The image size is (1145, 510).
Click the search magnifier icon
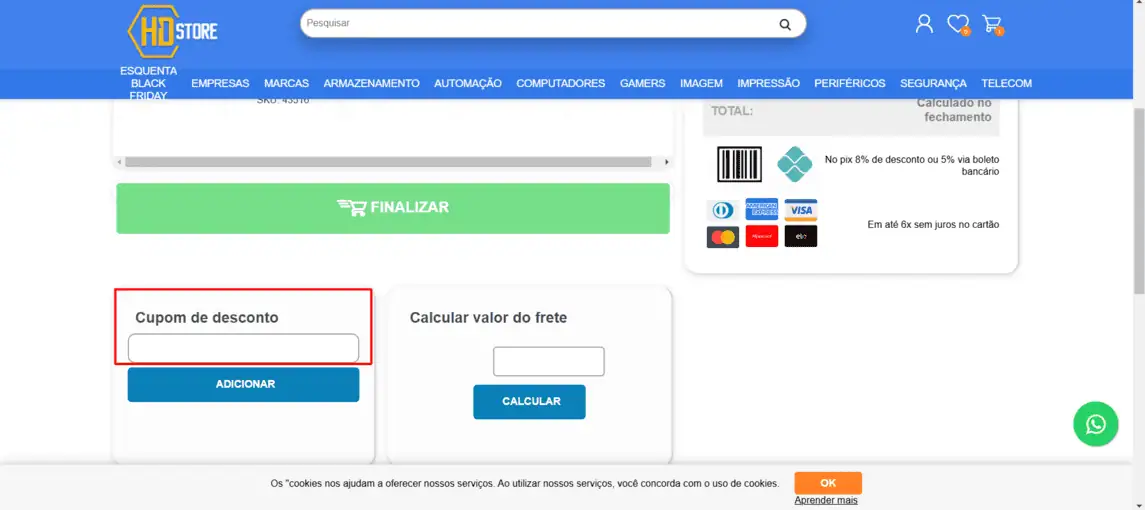pyautogui.click(x=785, y=24)
